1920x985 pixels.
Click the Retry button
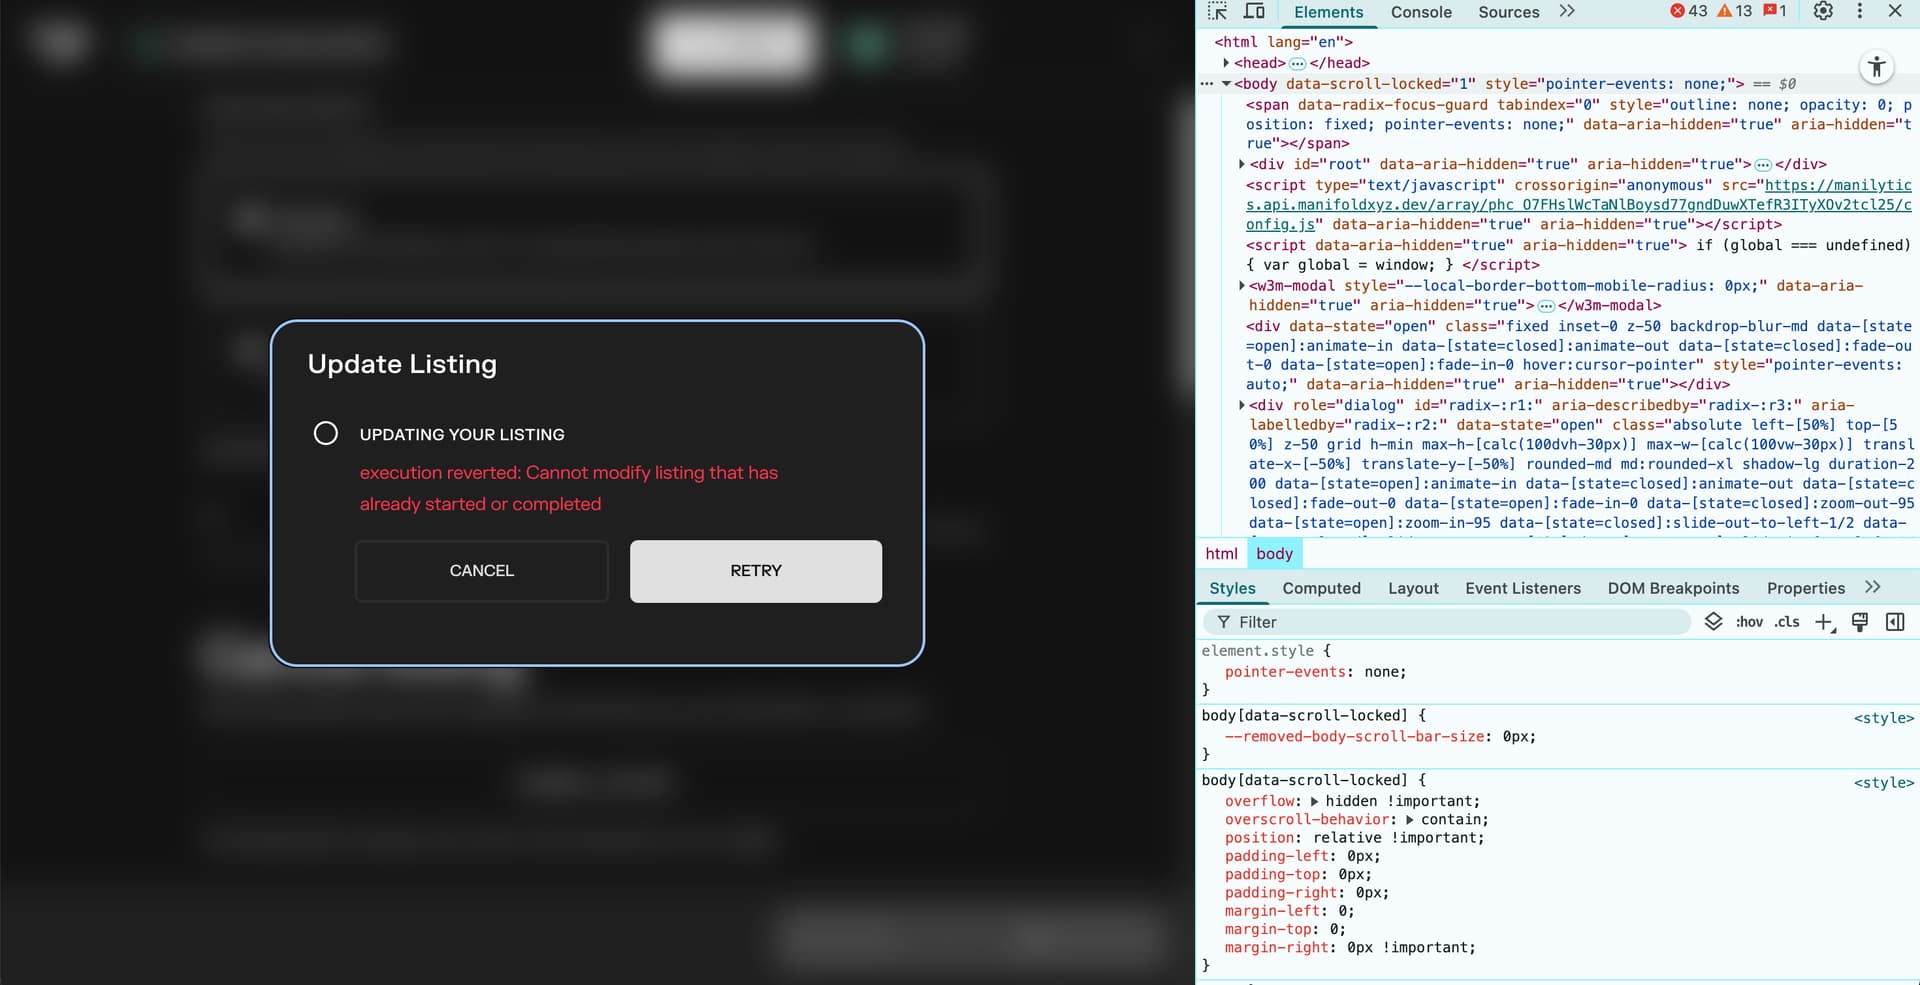(756, 571)
